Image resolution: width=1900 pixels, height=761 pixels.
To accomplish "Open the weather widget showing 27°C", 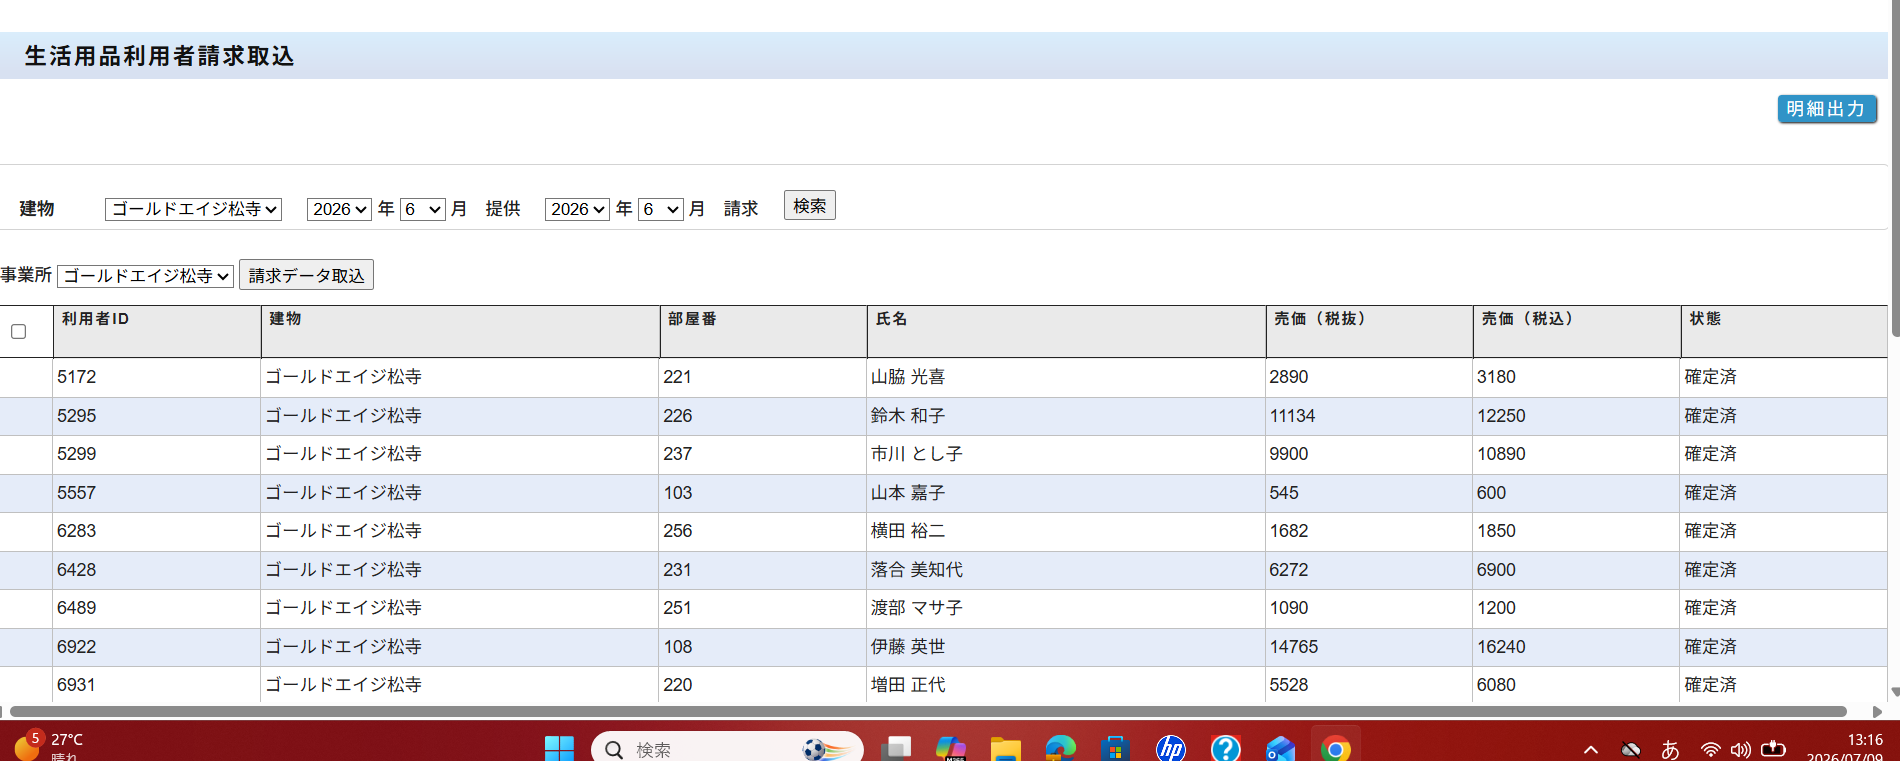I will pyautogui.click(x=48, y=746).
